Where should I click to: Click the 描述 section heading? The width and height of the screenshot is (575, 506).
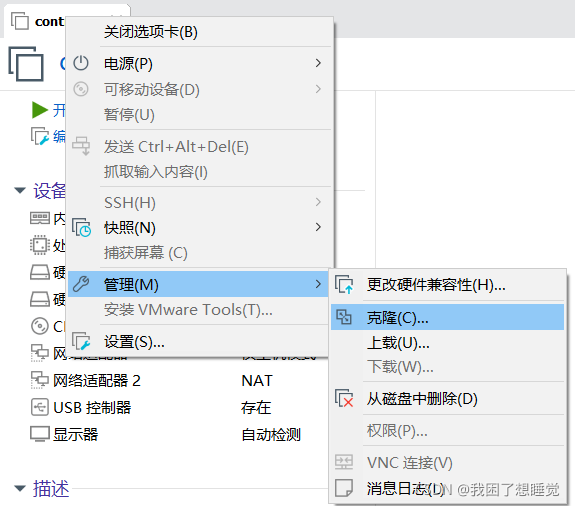pyautogui.click(x=51, y=489)
